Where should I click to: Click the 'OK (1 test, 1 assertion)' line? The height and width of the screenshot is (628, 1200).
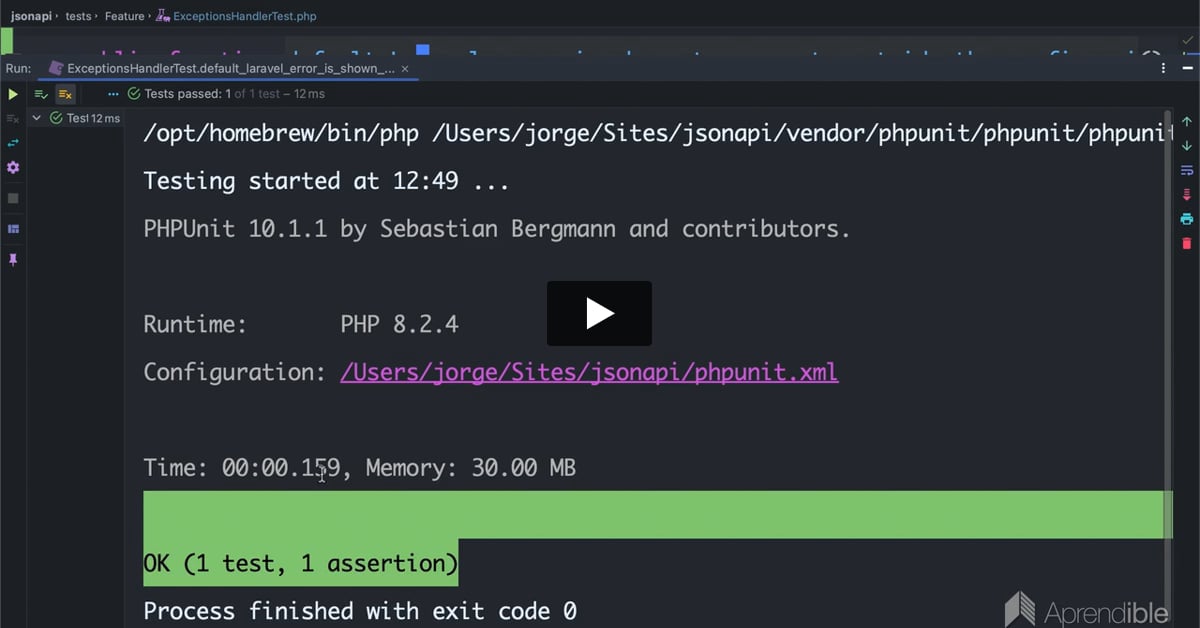(x=301, y=563)
